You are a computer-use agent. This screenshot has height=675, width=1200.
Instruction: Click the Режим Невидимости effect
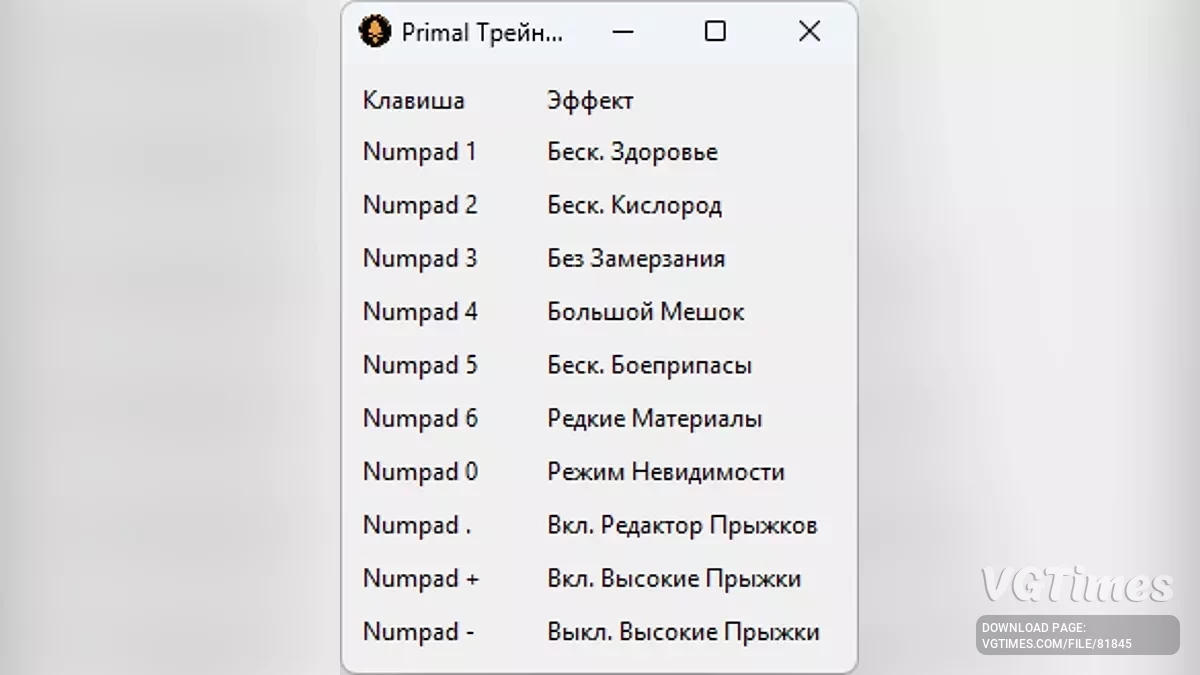coord(665,472)
